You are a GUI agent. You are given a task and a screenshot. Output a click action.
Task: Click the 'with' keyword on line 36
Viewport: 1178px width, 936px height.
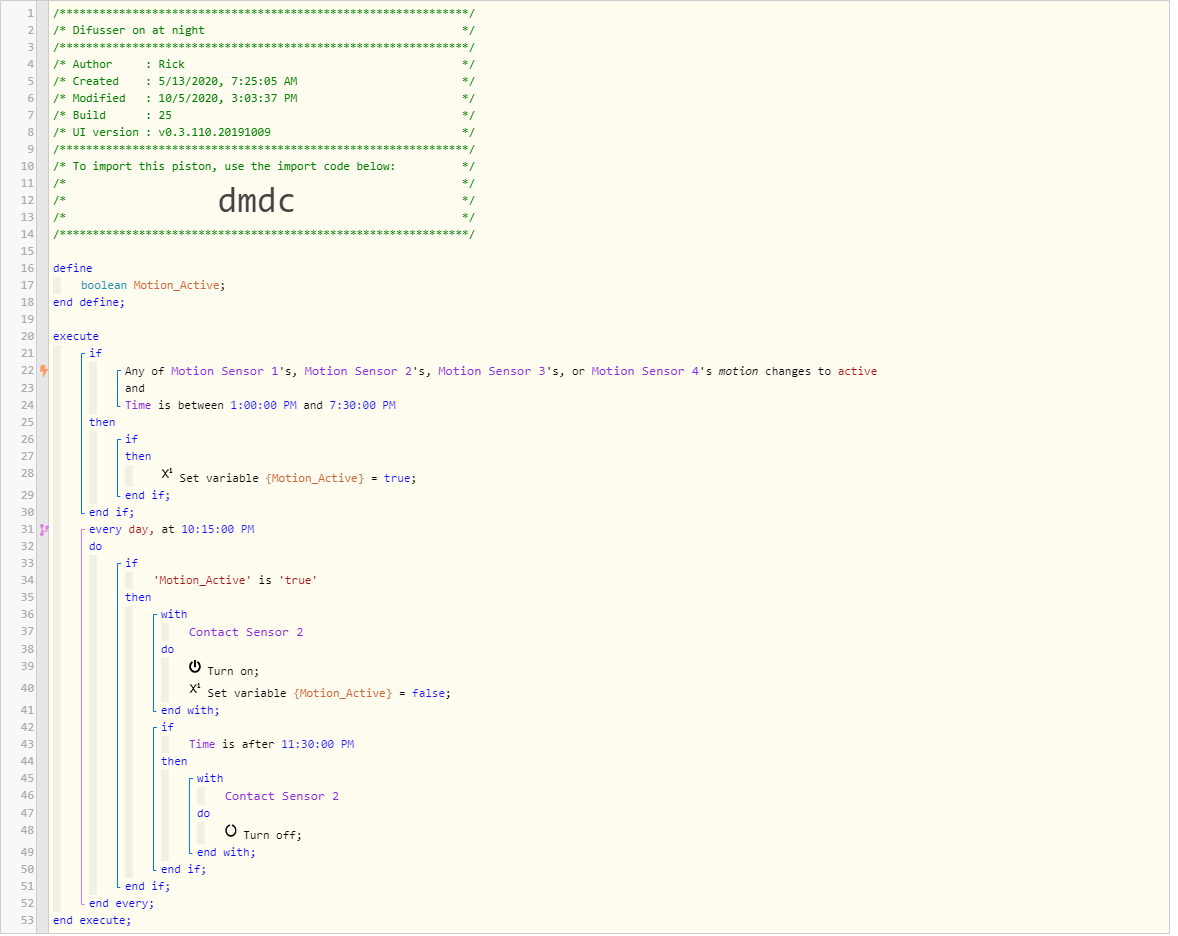(174, 614)
